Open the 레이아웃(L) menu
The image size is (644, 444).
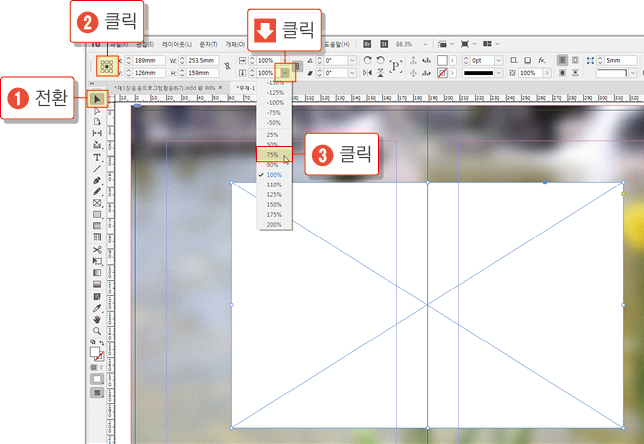click(177, 44)
